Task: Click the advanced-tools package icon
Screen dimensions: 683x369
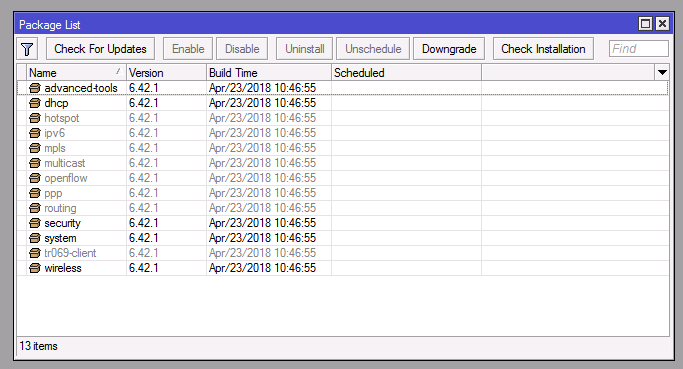Action: point(35,88)
